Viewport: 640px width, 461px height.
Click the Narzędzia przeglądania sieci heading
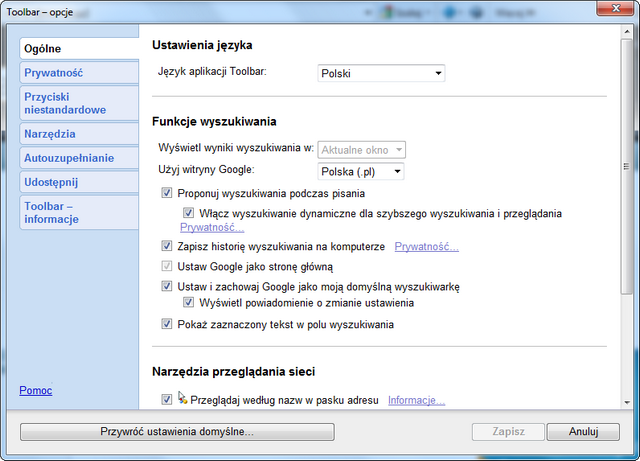point(233,372)
